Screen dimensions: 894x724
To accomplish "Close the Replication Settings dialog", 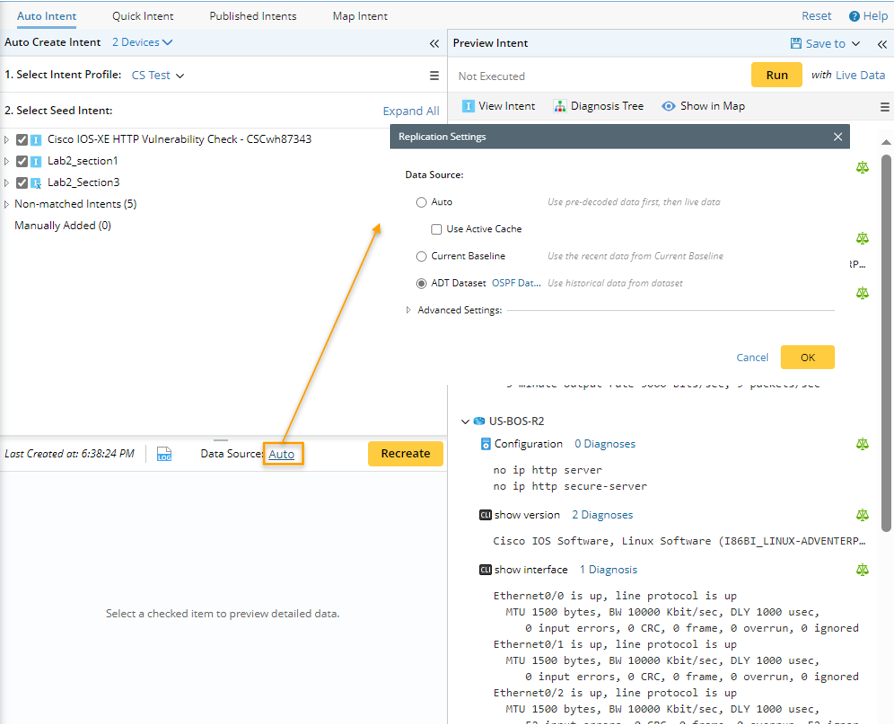I will pos(838,137).
